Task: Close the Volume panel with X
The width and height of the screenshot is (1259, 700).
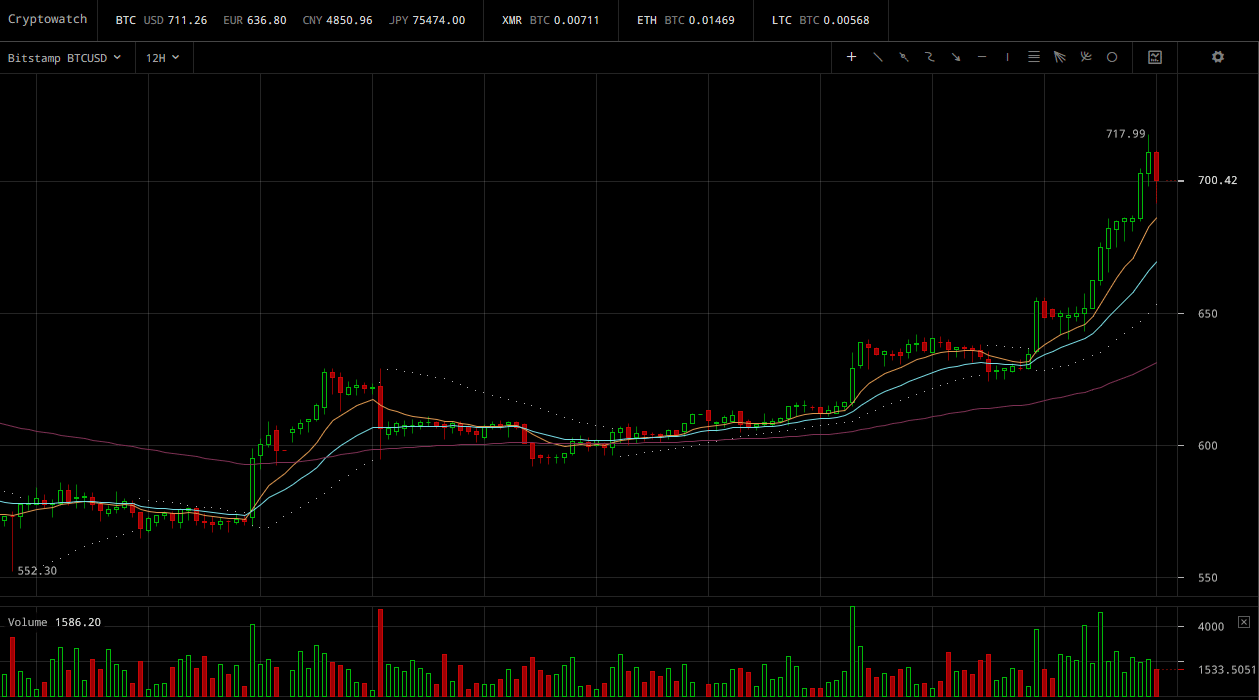Action: click(1244, 622)
